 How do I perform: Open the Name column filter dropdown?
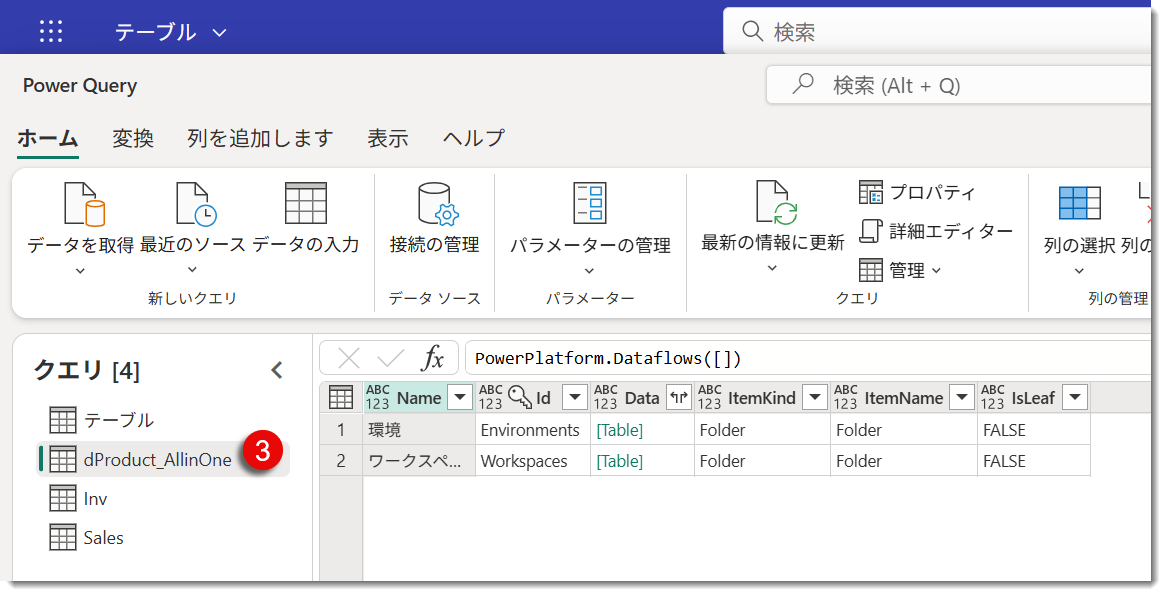[460, 397]
